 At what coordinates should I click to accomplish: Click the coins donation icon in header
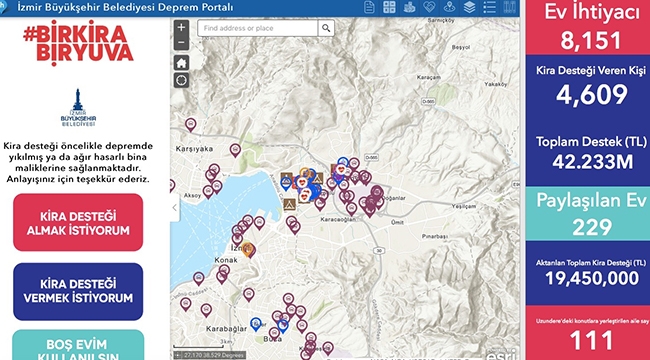point(409,7)
